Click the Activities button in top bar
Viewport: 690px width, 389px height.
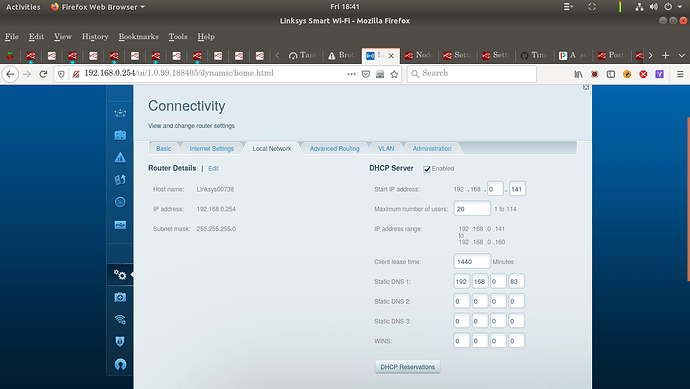pyautogui.click(x=23, y=7)
